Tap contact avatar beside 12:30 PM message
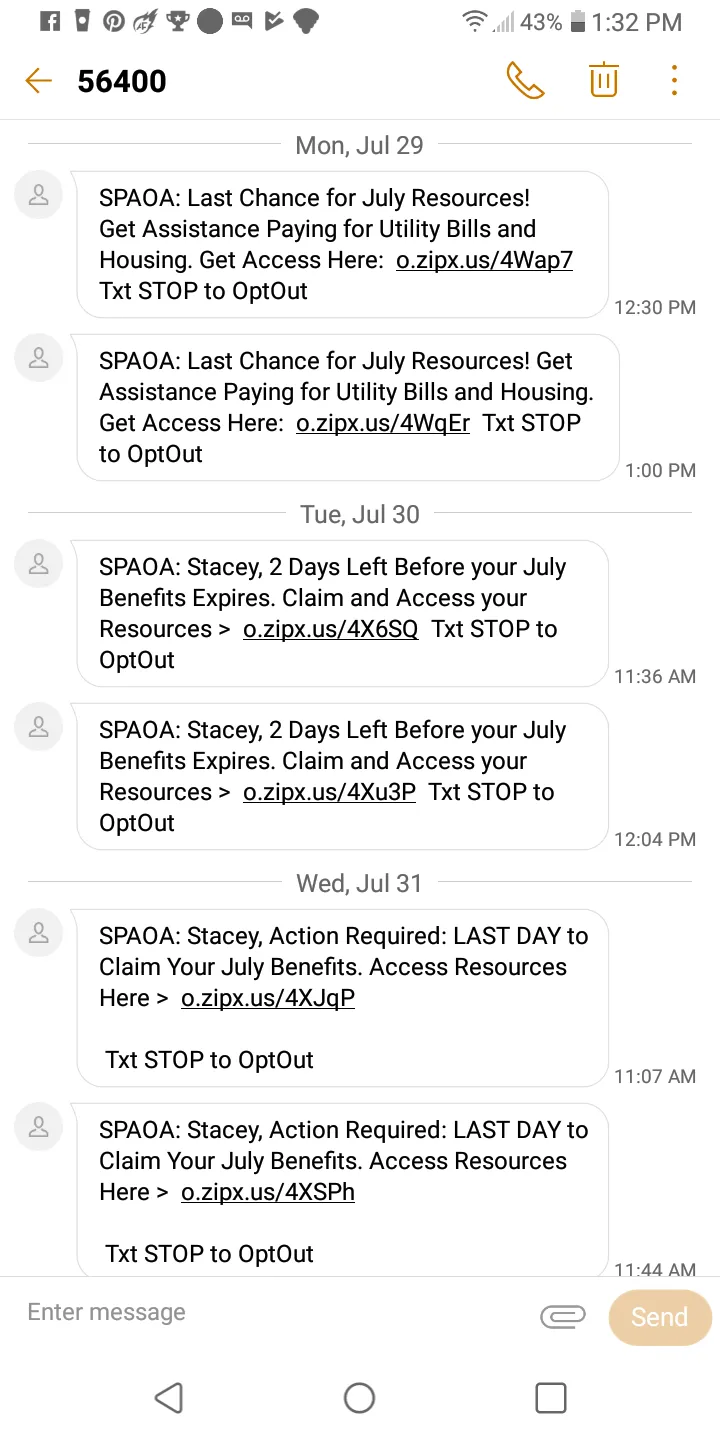720x1440 pixels. pyautogui.click(x=39, y=195)
